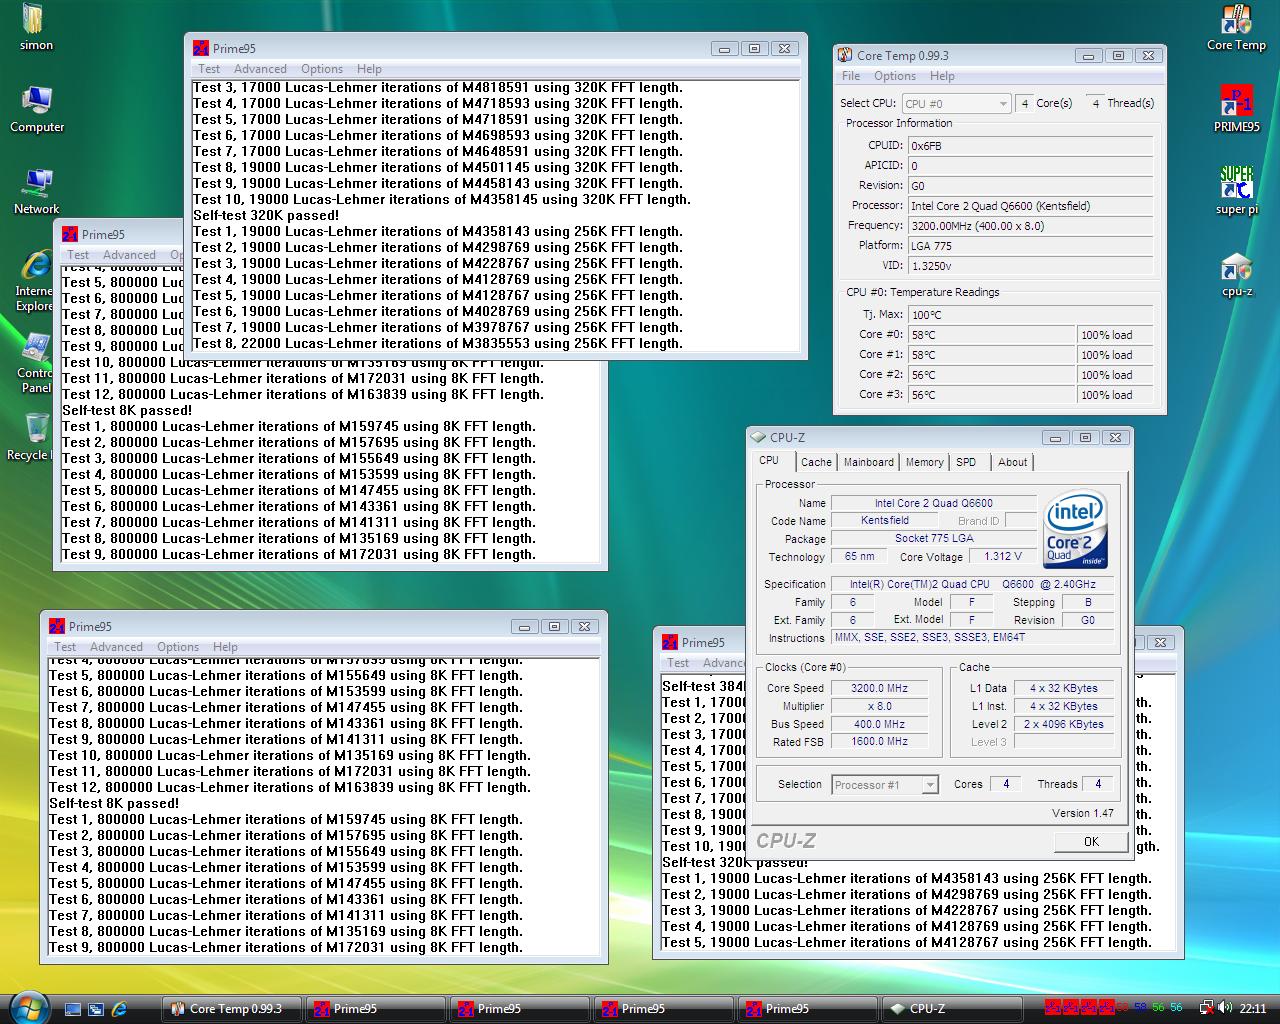Open the File menu in Core Temp
Image resolution: width=1280 pixels, height=1024 pixels.
[851, 76]
